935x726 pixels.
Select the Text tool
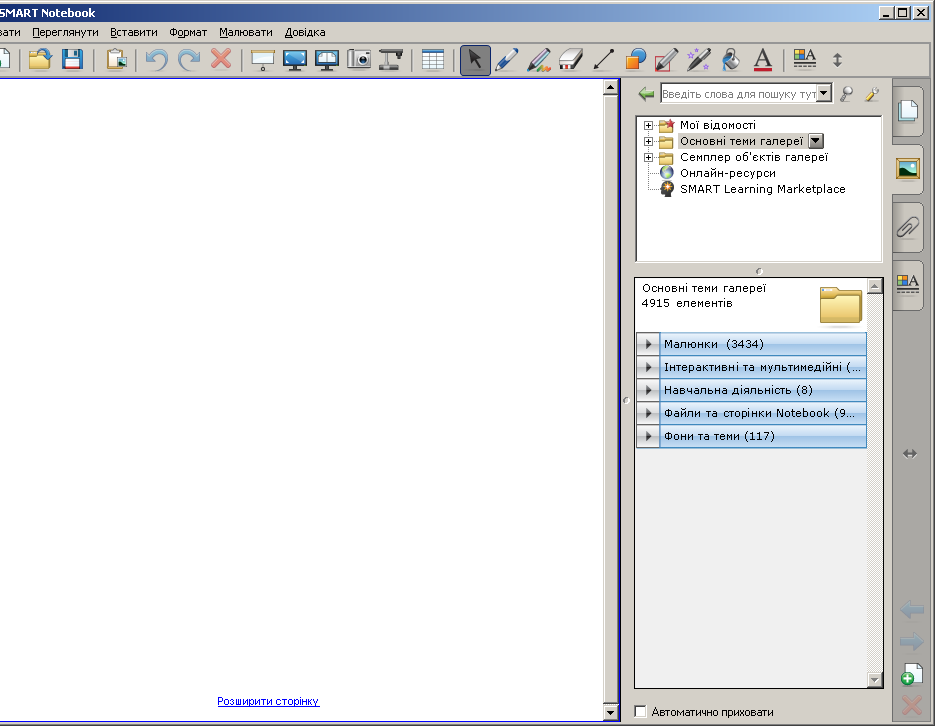763,60
